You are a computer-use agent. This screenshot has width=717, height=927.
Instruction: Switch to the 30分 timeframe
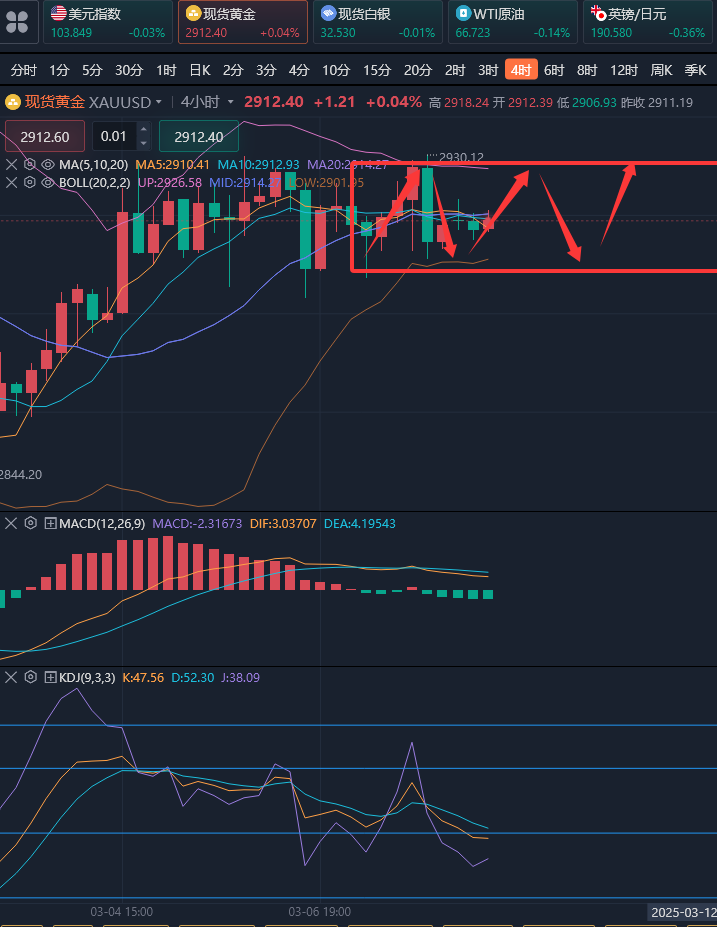pos(129,70)
